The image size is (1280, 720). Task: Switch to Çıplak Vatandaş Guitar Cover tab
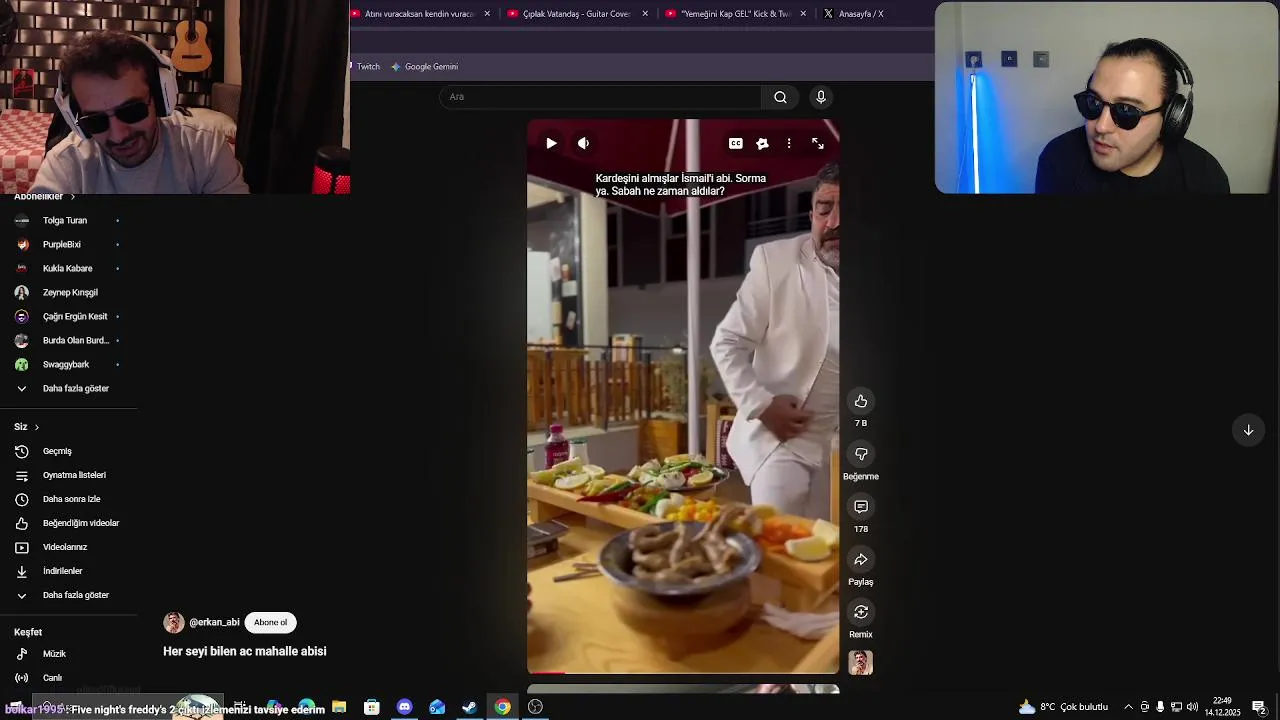coord(577,14)
